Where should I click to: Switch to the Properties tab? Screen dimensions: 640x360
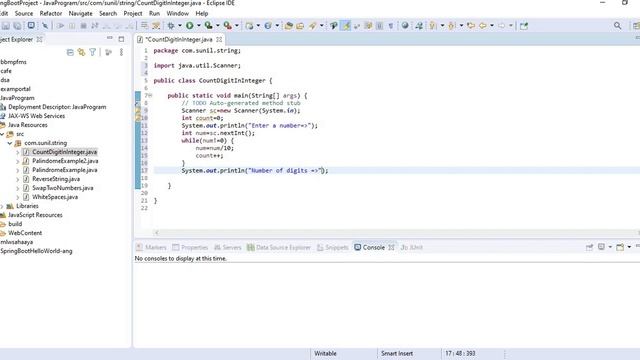click(190, 247)
